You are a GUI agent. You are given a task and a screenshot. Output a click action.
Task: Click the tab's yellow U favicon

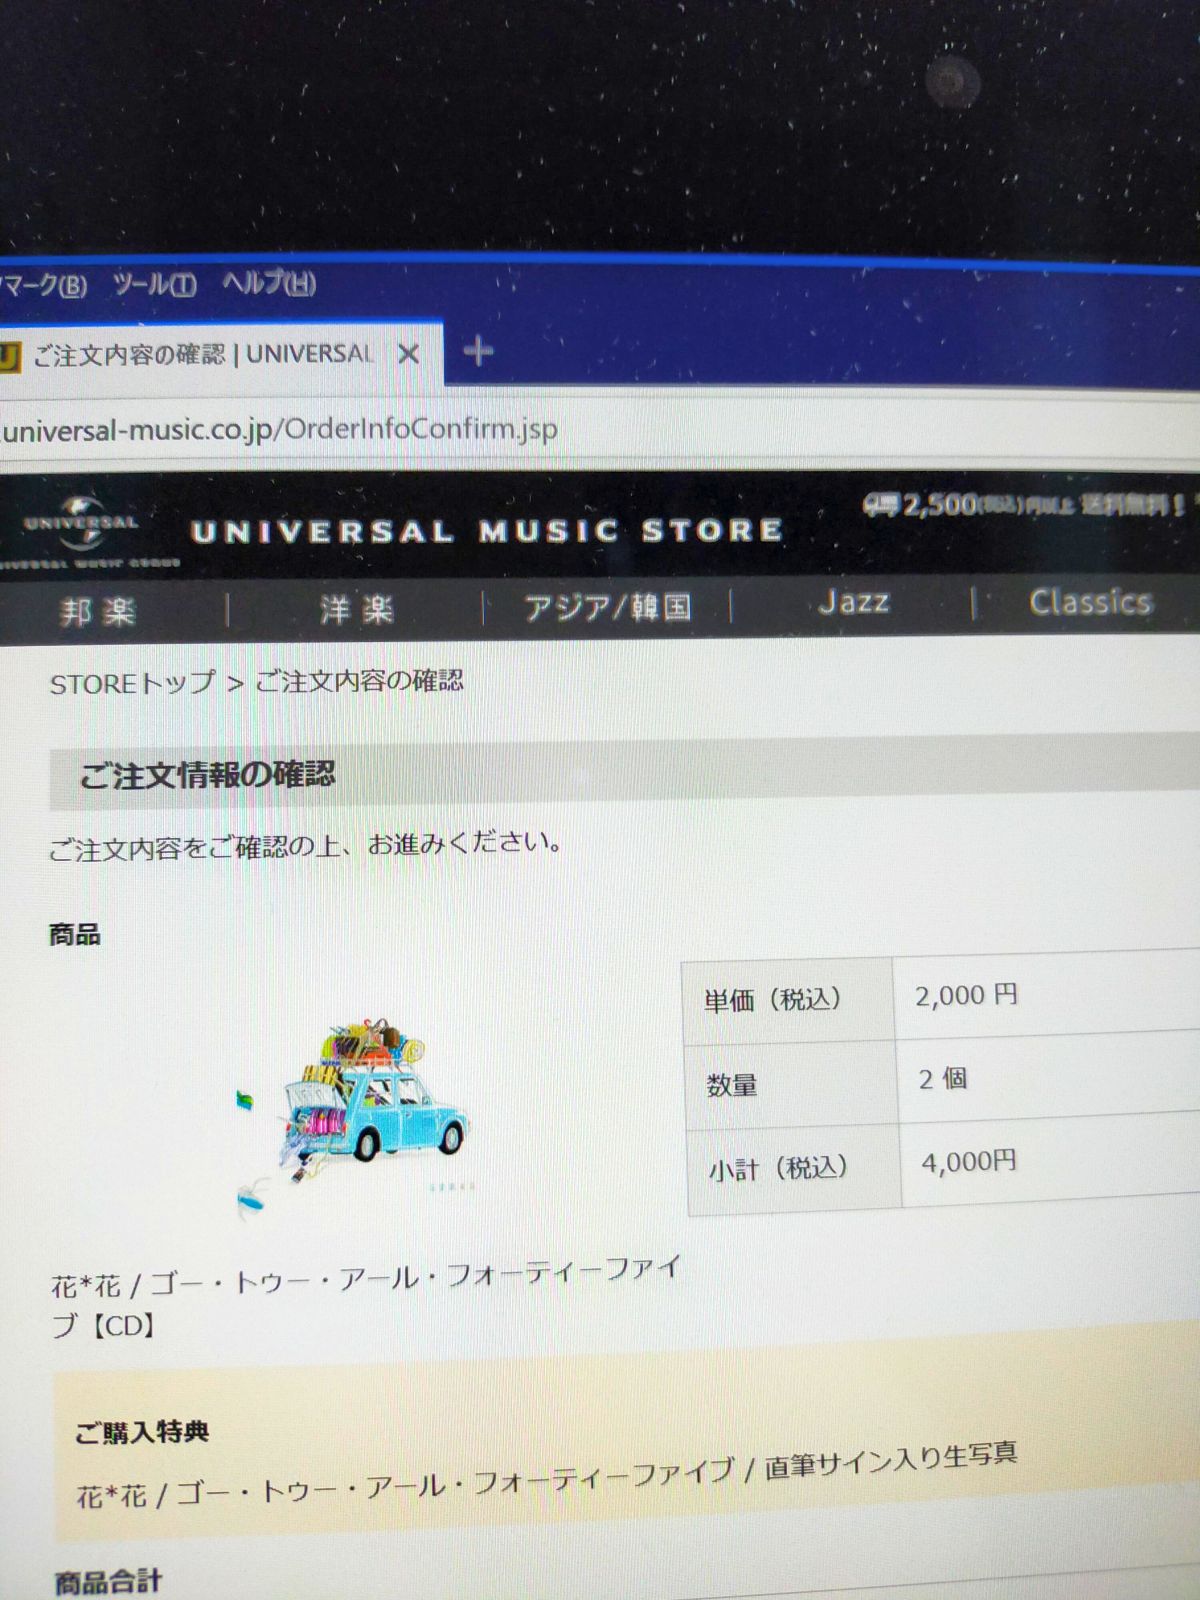8,356
